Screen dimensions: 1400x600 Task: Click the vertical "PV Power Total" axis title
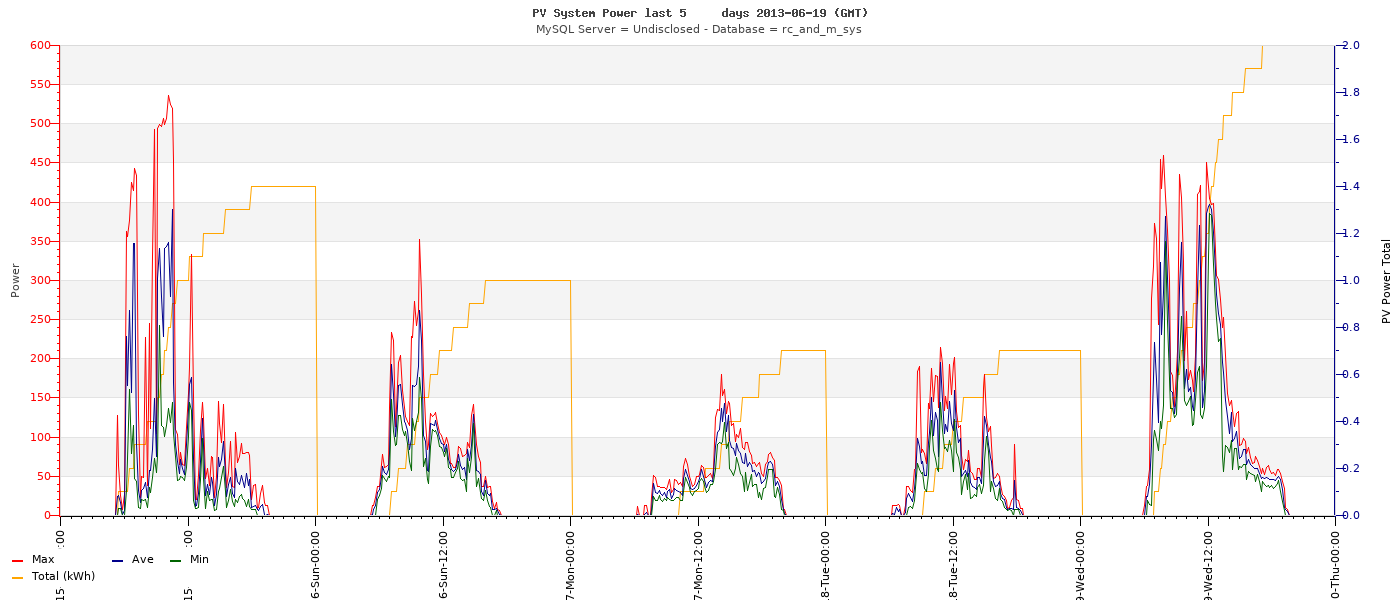[x=1386, y=281]
